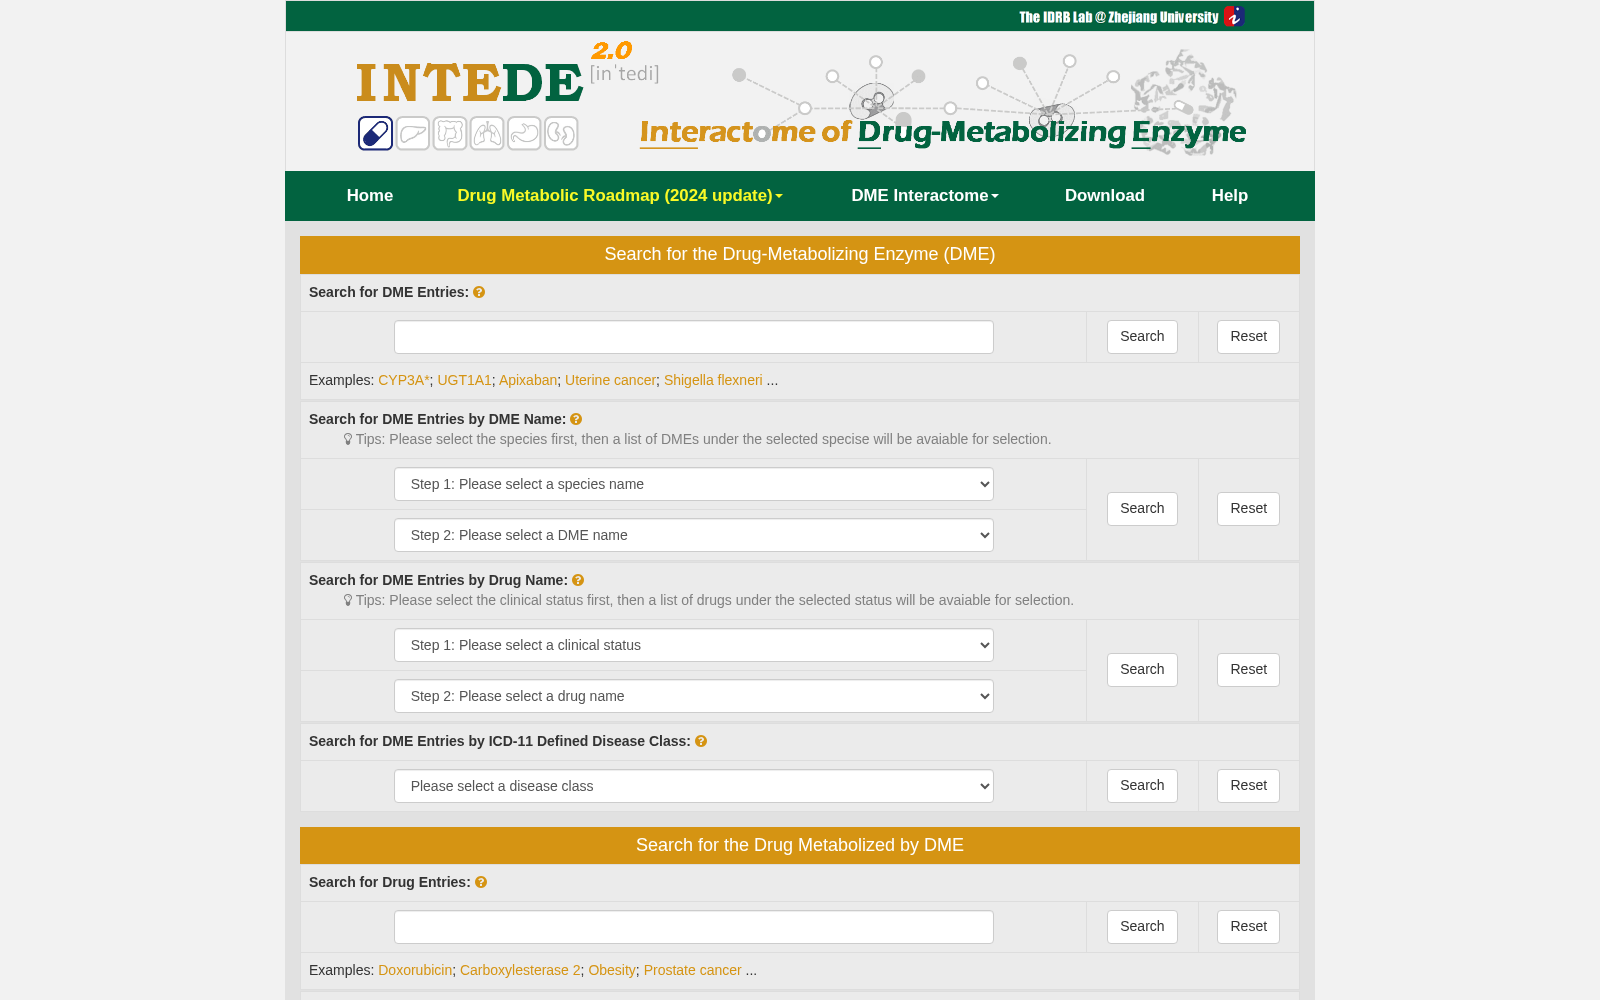The height and width of the screenshot is (1000, 1600).
Task: Click 'Search for the Drug Metabolized by DME' heading
Action: (x=800, y=845)
